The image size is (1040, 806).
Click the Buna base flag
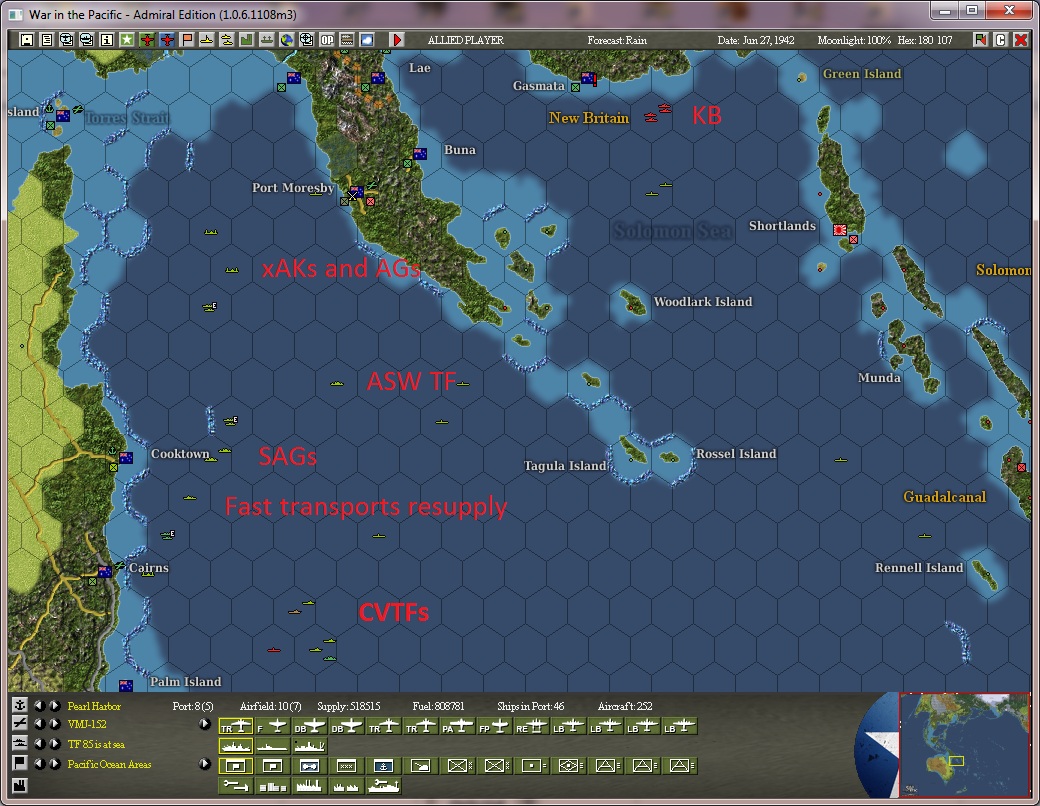coord(420,154)
